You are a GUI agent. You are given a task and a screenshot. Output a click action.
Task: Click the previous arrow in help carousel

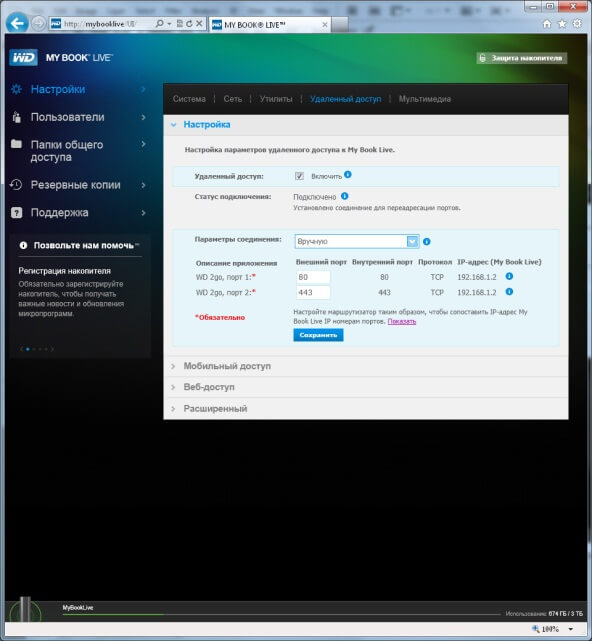pyautogui.click(x=21, y=349)
